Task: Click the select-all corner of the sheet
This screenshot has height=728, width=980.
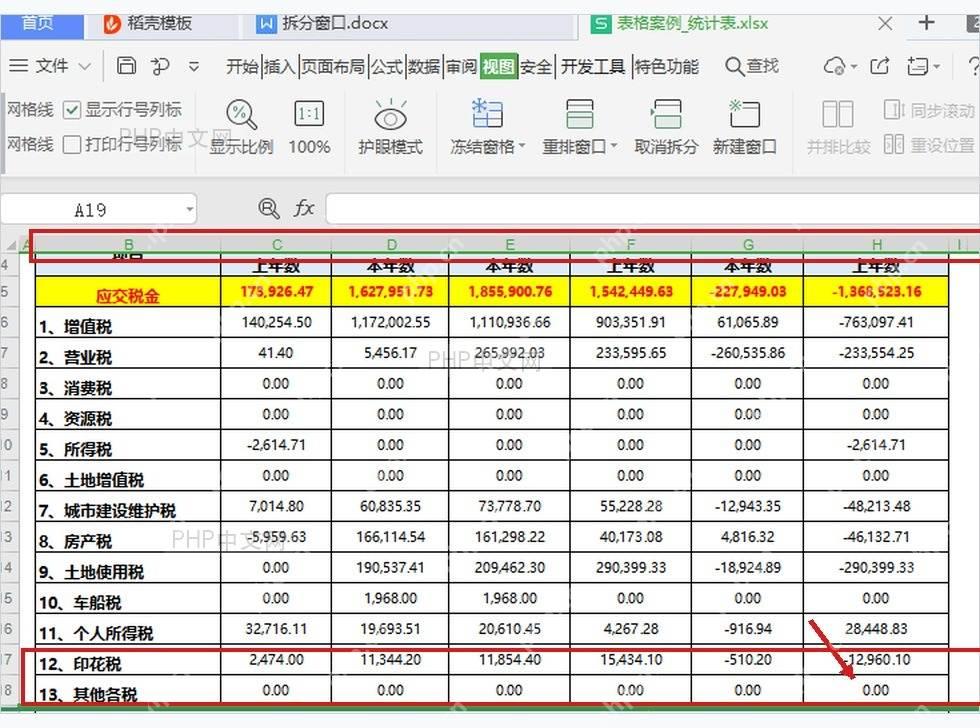Action: point(11,245)
